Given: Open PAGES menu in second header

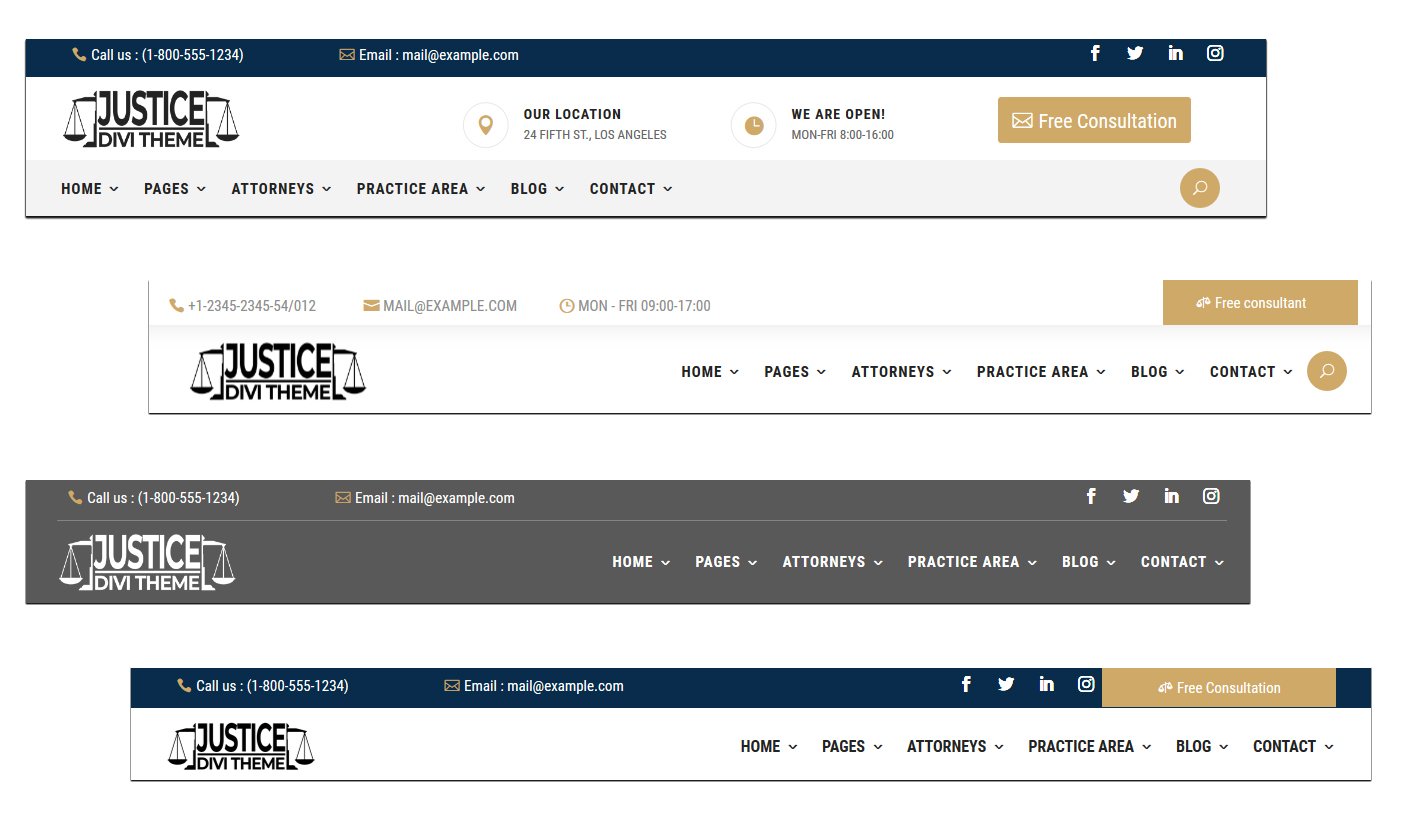Looking at the screenshot, I should [x=795, y=371].
